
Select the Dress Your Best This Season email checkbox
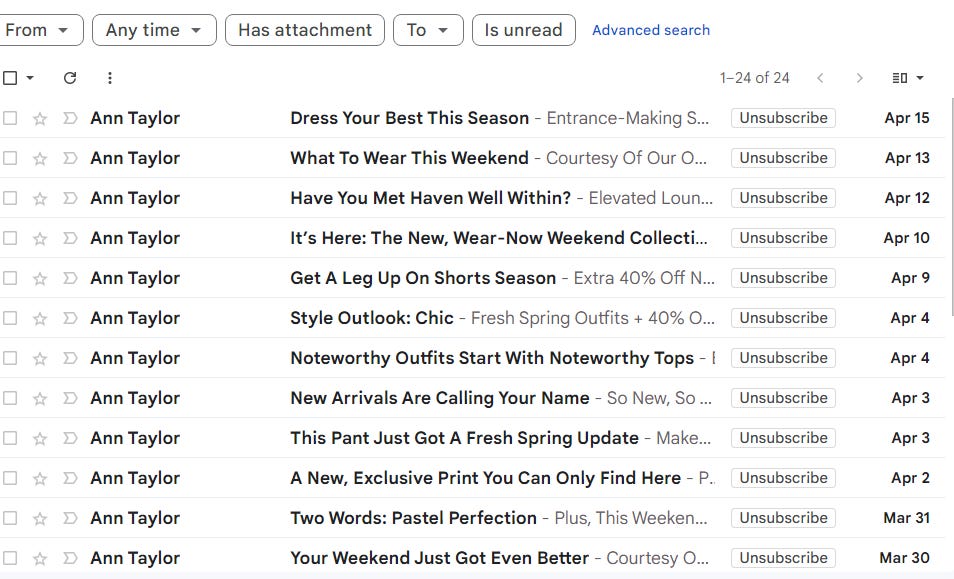pyautogui.click(x=10, y=118)
